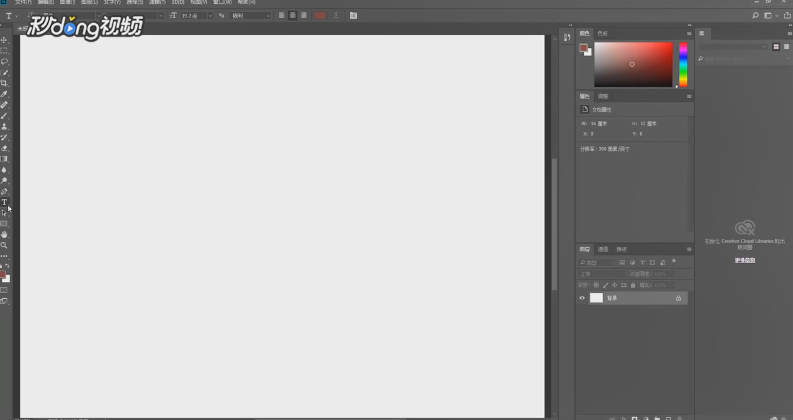This screenshot has width=793, height=420.
Task: Create warped text in options bar
Action: coord(336,16)
